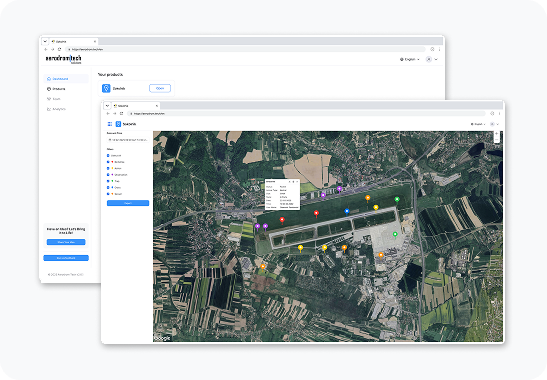547x380 pixels.
Task: Click the blue button below the sidebar promo card
Action: (x=66, y=258)
